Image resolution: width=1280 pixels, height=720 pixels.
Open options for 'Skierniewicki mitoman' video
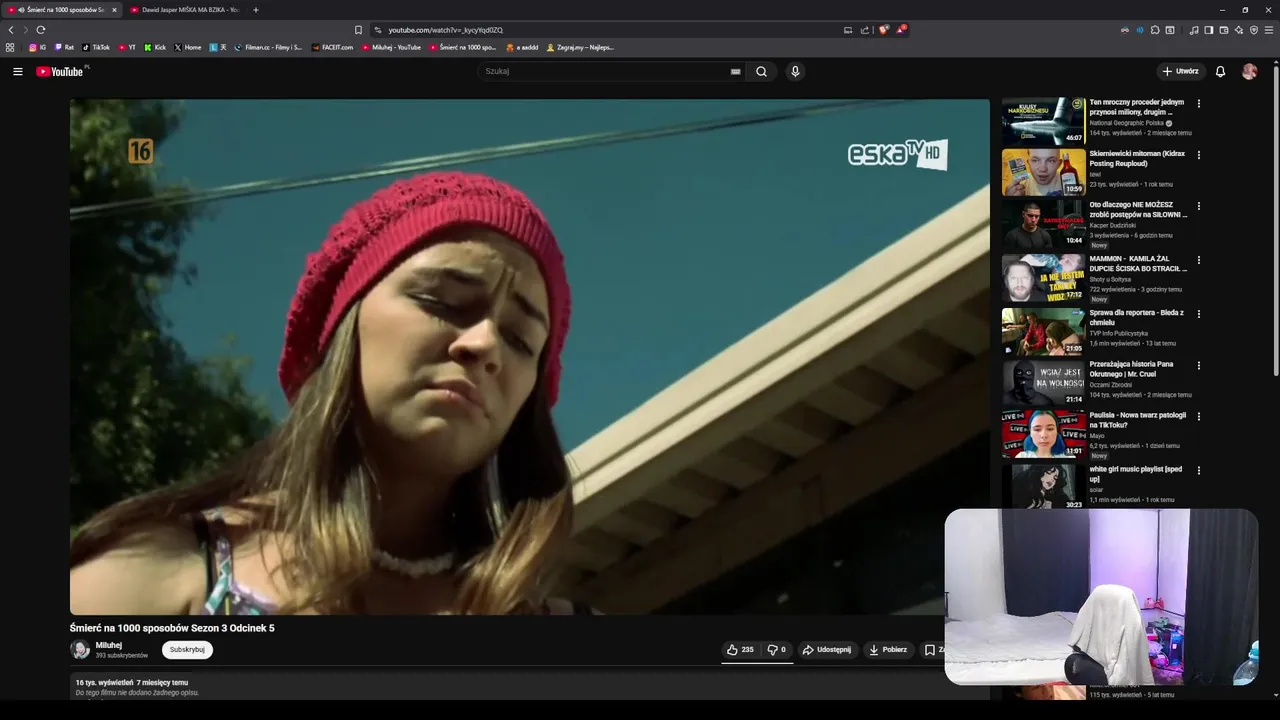pyautogui.click(x=1199, y=155)
